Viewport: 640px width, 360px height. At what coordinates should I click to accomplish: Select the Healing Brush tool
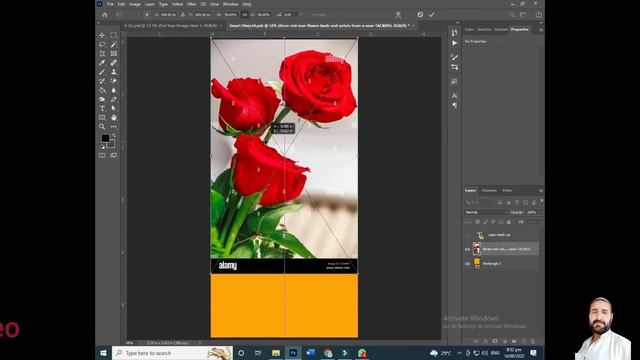[x=114, y=63]
